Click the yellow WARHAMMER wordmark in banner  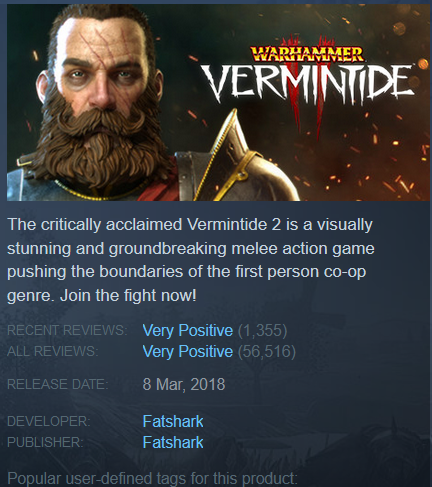click(x=307, y=54)
